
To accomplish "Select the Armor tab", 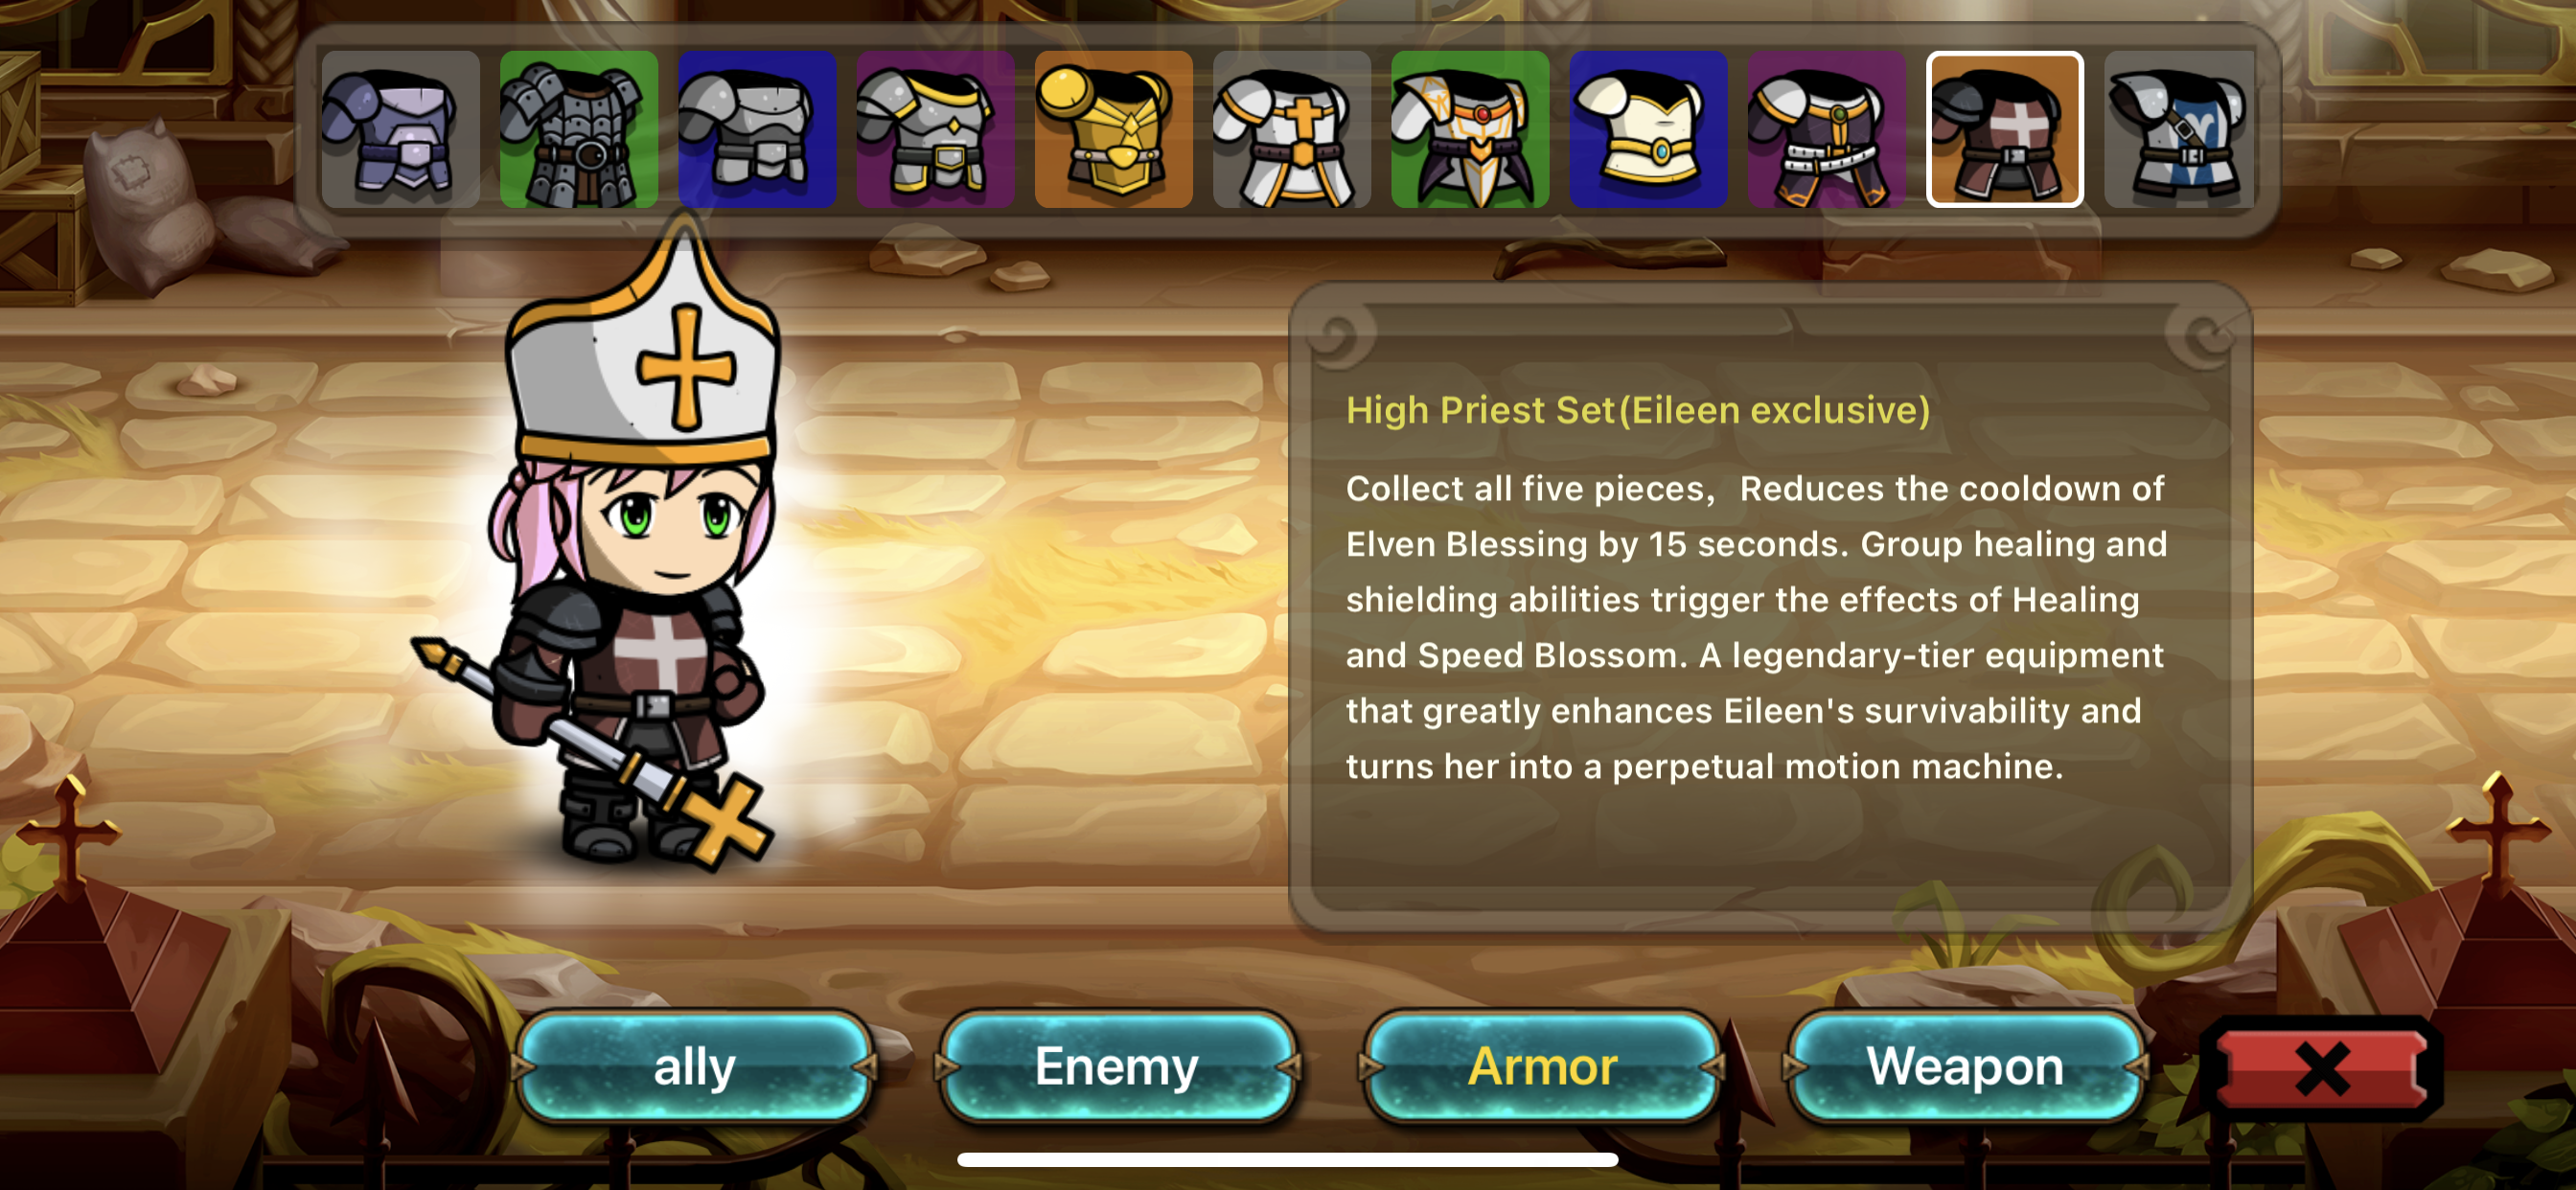I will 1541,1066.
